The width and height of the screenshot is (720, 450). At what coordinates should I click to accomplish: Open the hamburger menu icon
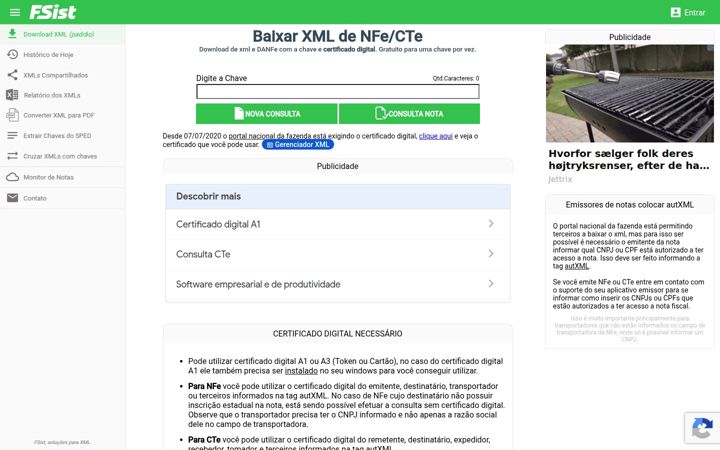pyautogui.click(x=15, y=12)
